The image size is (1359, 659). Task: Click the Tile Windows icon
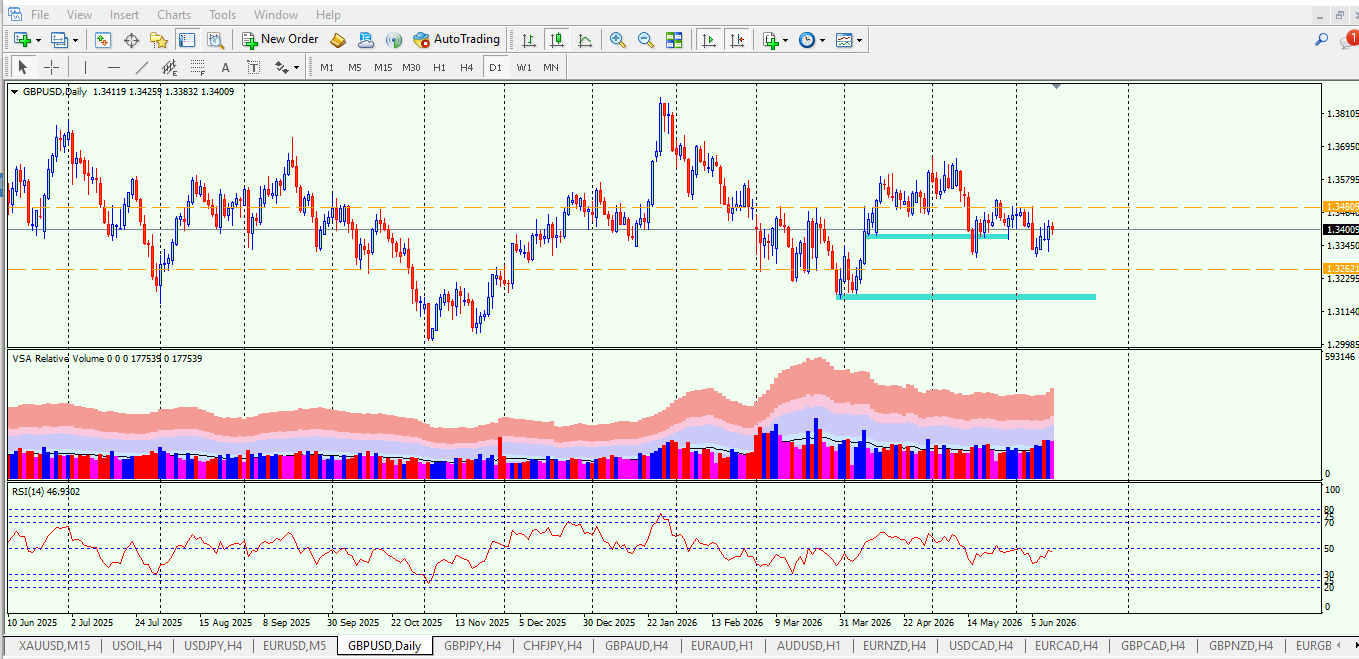click(x=674, y=40)
